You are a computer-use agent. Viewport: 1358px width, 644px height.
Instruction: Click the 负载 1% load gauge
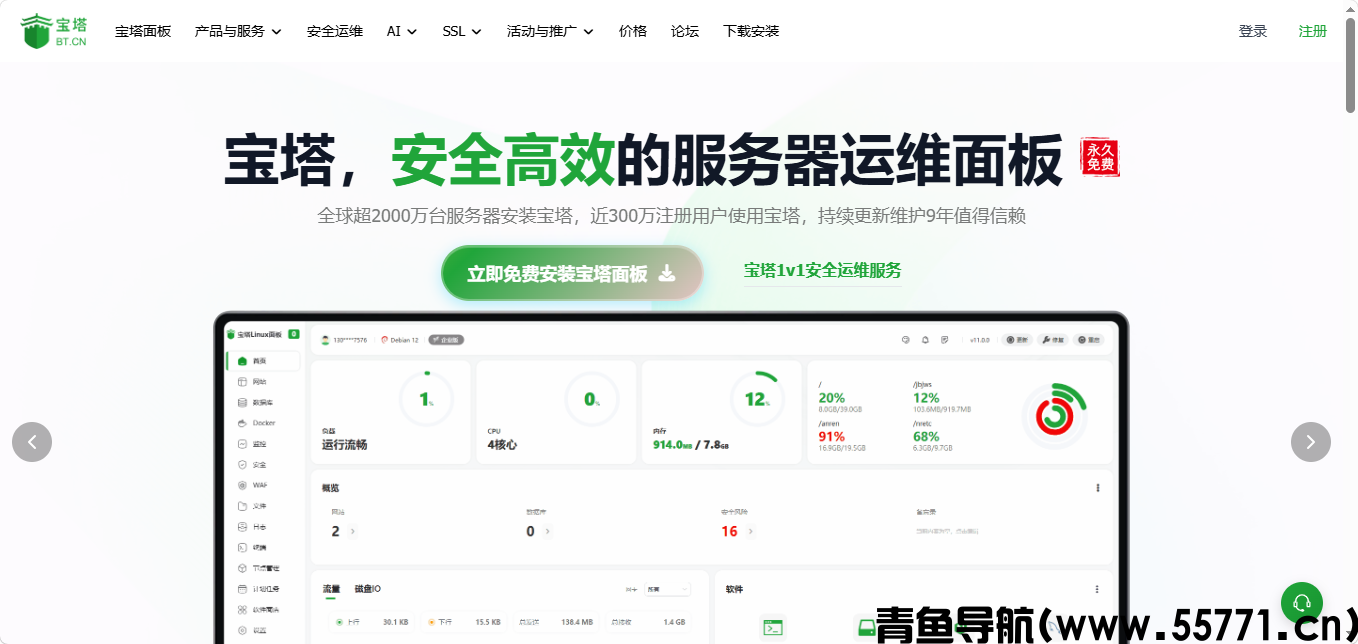pos(426,399)
